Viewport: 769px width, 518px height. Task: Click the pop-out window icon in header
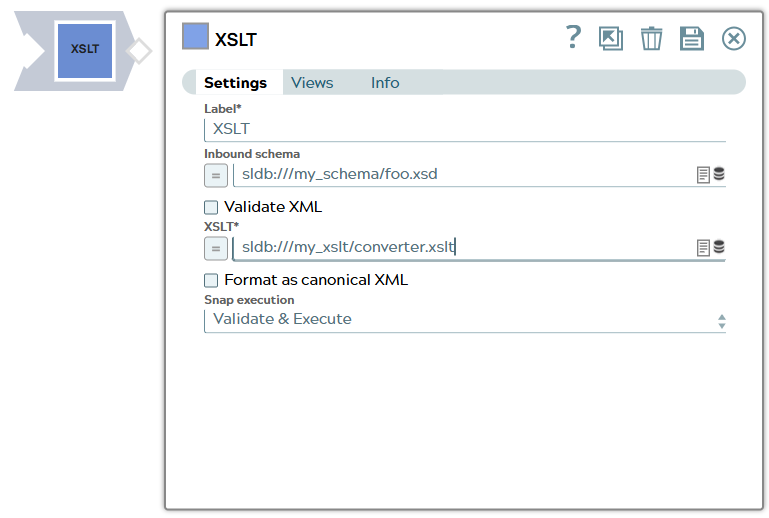(610, 38)
